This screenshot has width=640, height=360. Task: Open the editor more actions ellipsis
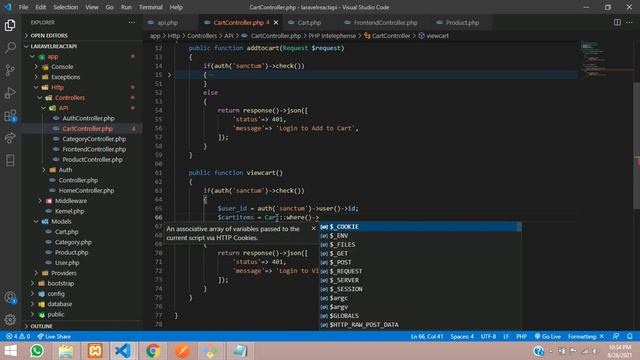[629, 22]
